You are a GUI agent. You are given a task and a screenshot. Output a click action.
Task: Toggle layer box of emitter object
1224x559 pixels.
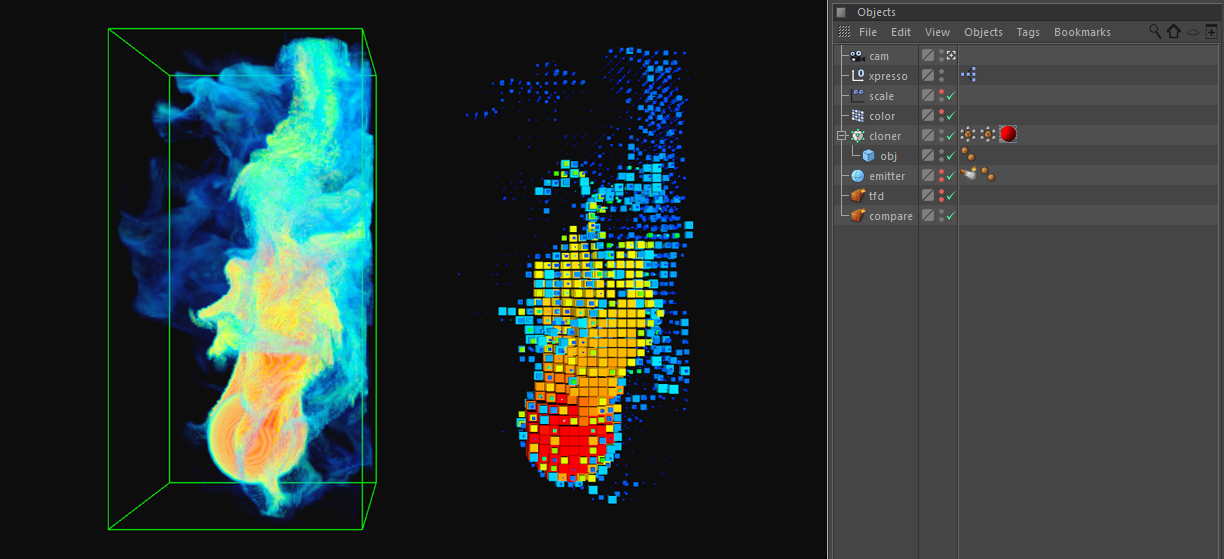click(928, 176)
